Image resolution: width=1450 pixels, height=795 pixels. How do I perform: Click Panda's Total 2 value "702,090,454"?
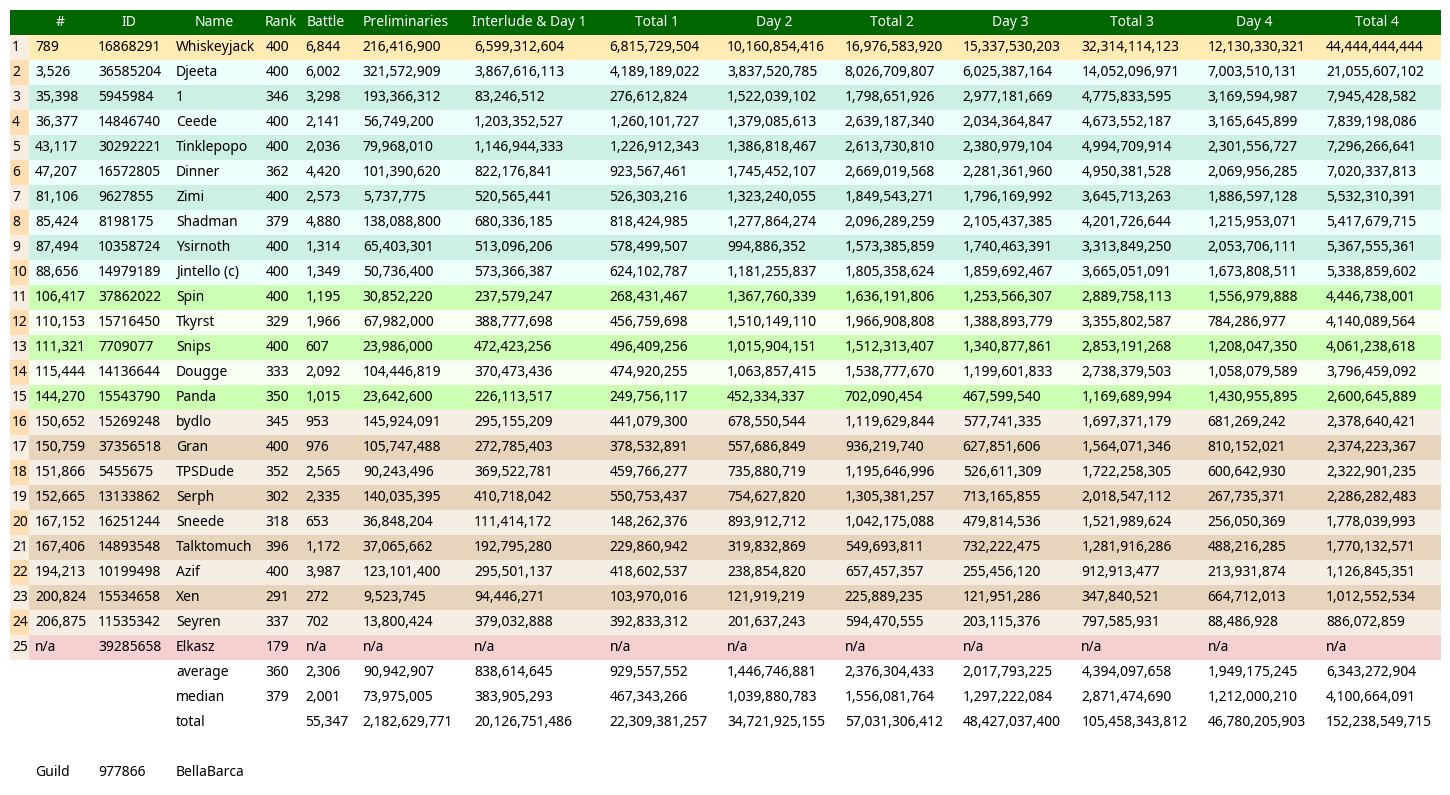(884, 396)
